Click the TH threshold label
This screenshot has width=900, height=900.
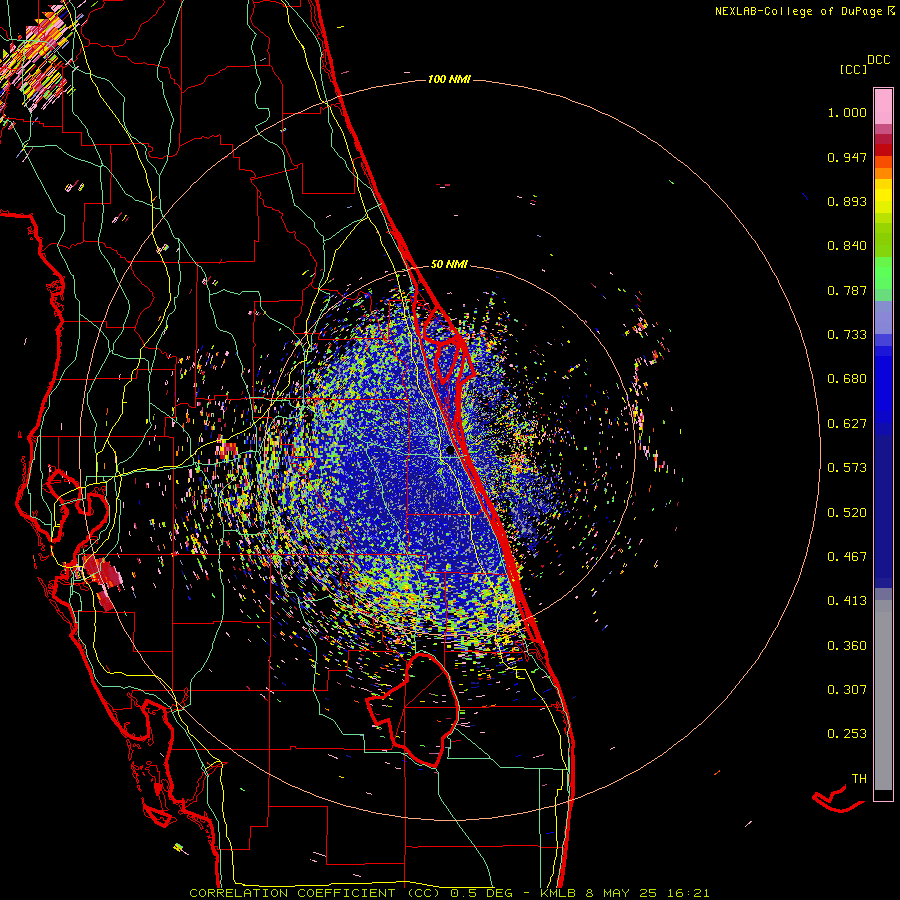[859, 779]
